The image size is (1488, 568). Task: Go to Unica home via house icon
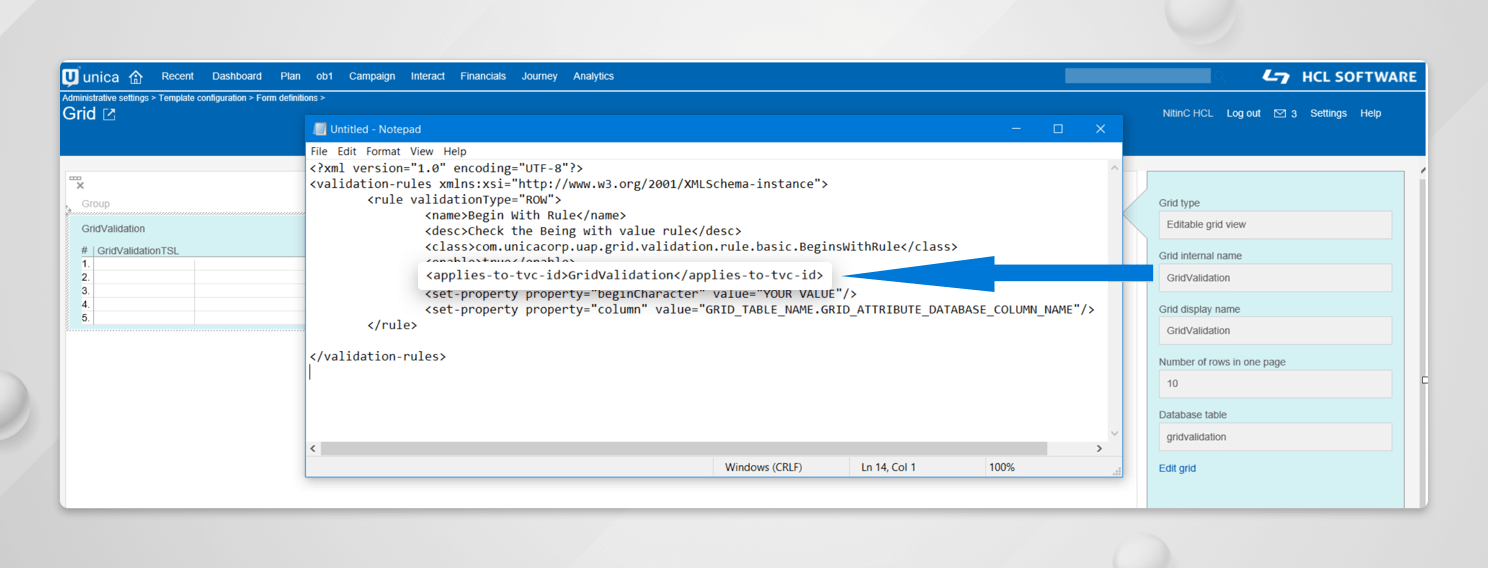(136, 77)
